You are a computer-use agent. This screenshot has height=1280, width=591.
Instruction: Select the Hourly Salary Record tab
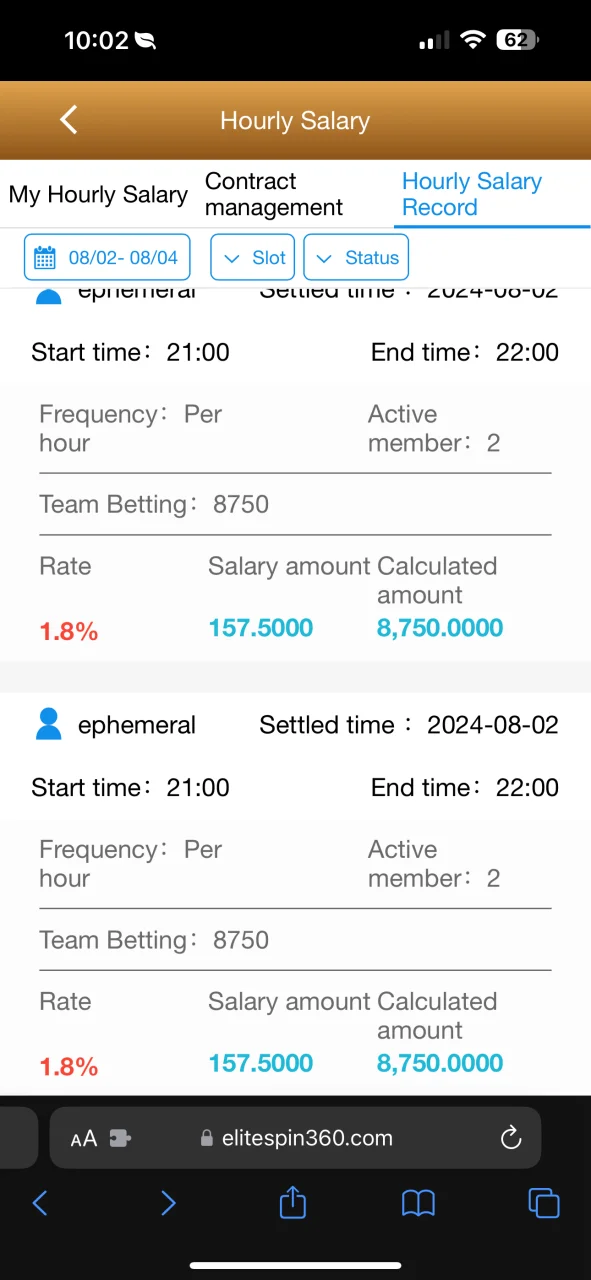472,194
